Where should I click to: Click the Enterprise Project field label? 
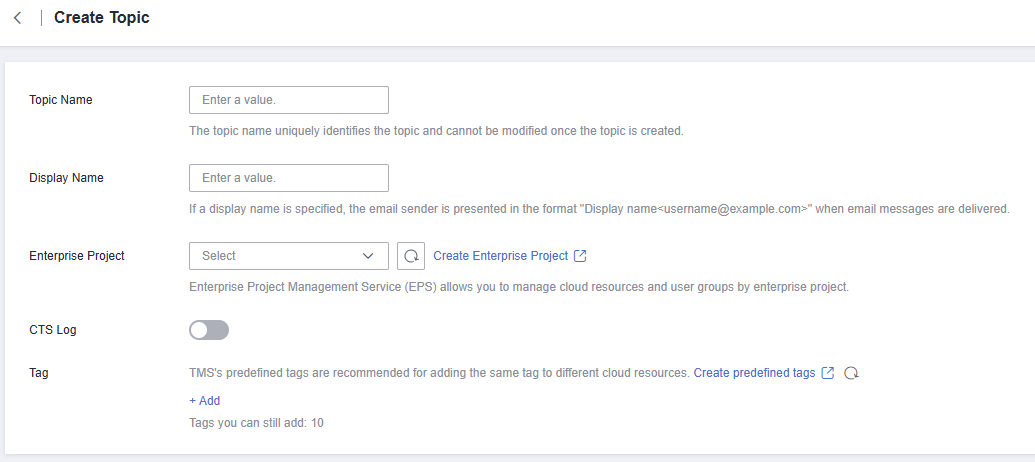(x=77, y=256)
